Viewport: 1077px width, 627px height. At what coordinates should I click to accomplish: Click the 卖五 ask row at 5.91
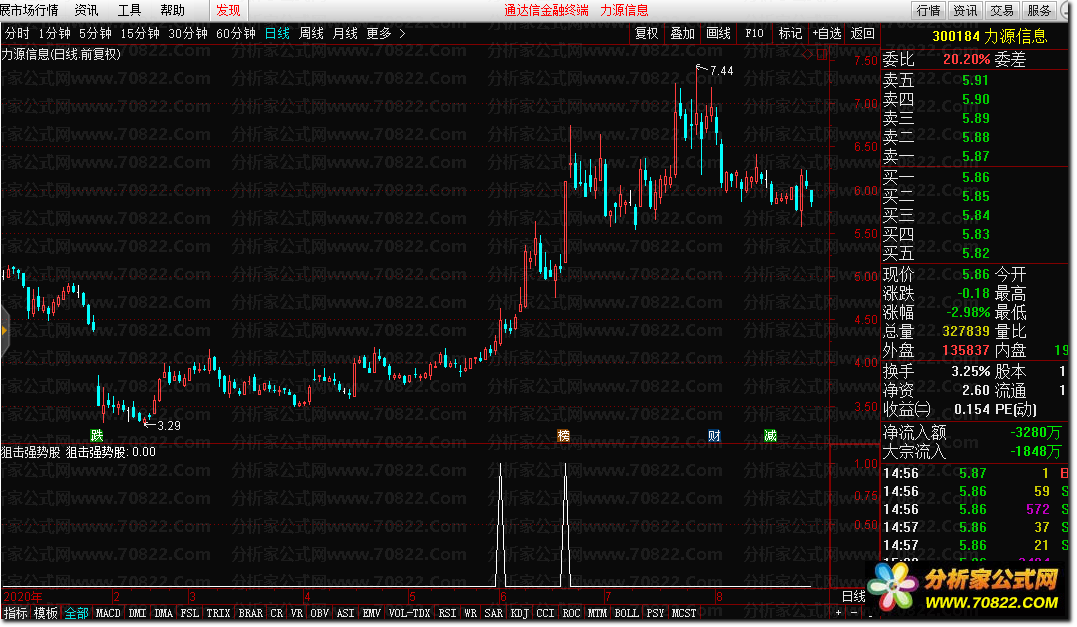(x=975, y=80)
